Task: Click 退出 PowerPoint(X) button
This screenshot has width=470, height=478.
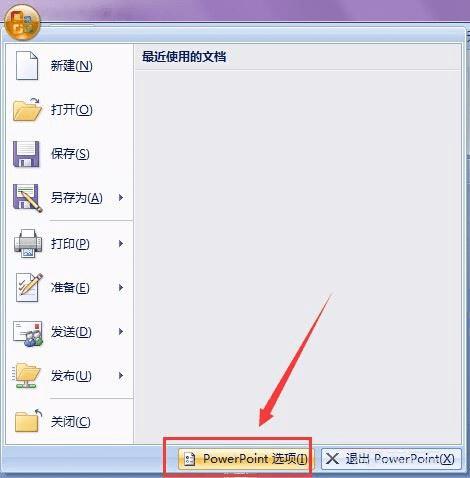Action: (x=392, y=459)
